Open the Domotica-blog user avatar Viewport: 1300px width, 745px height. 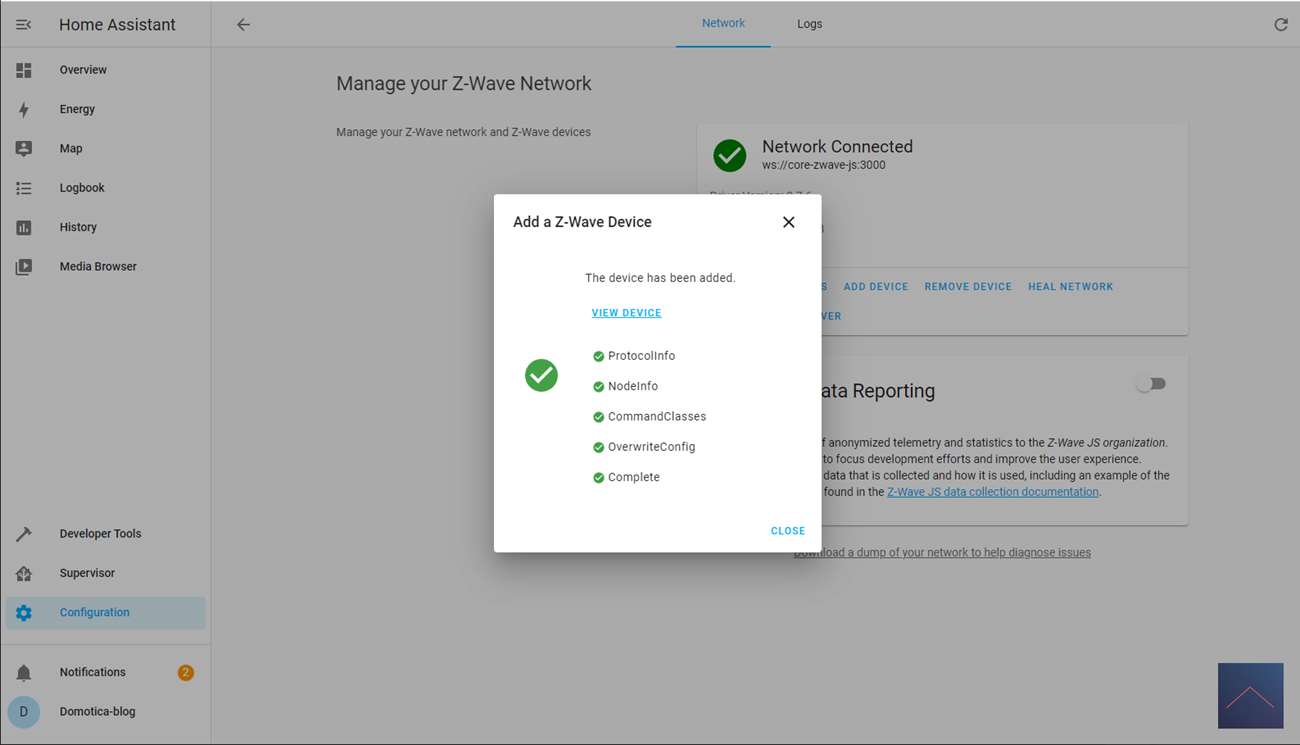coord(24,712)
